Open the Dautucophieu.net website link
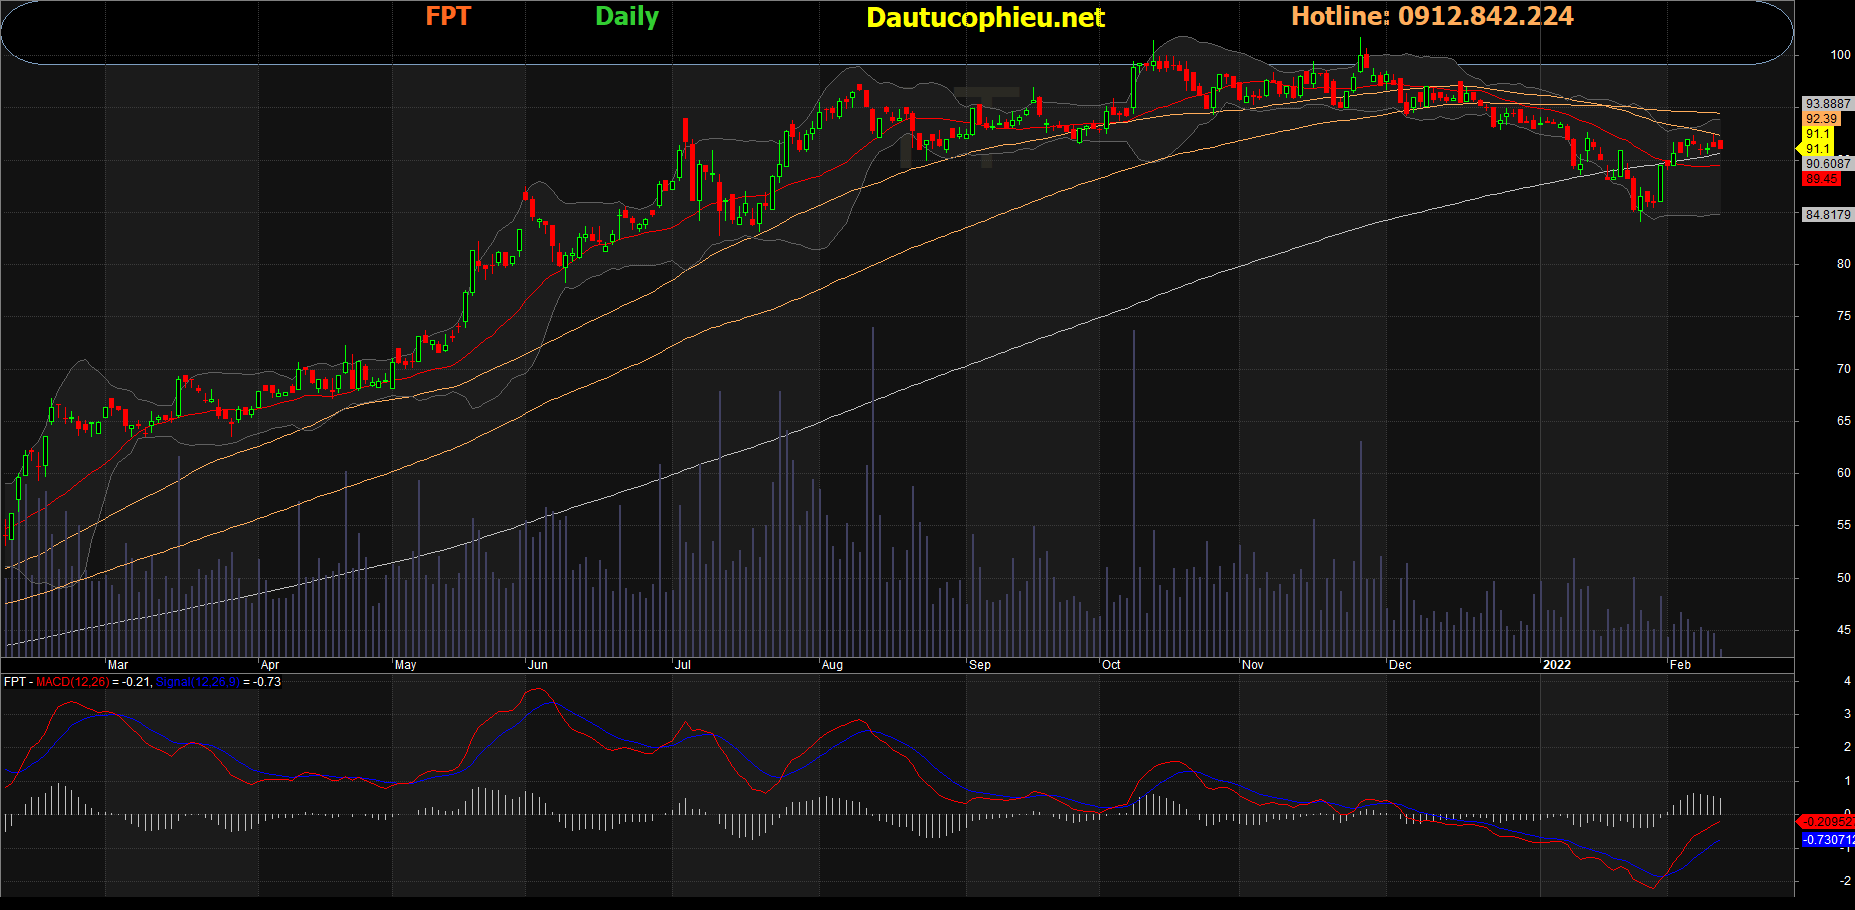 [x=984, y=18]
